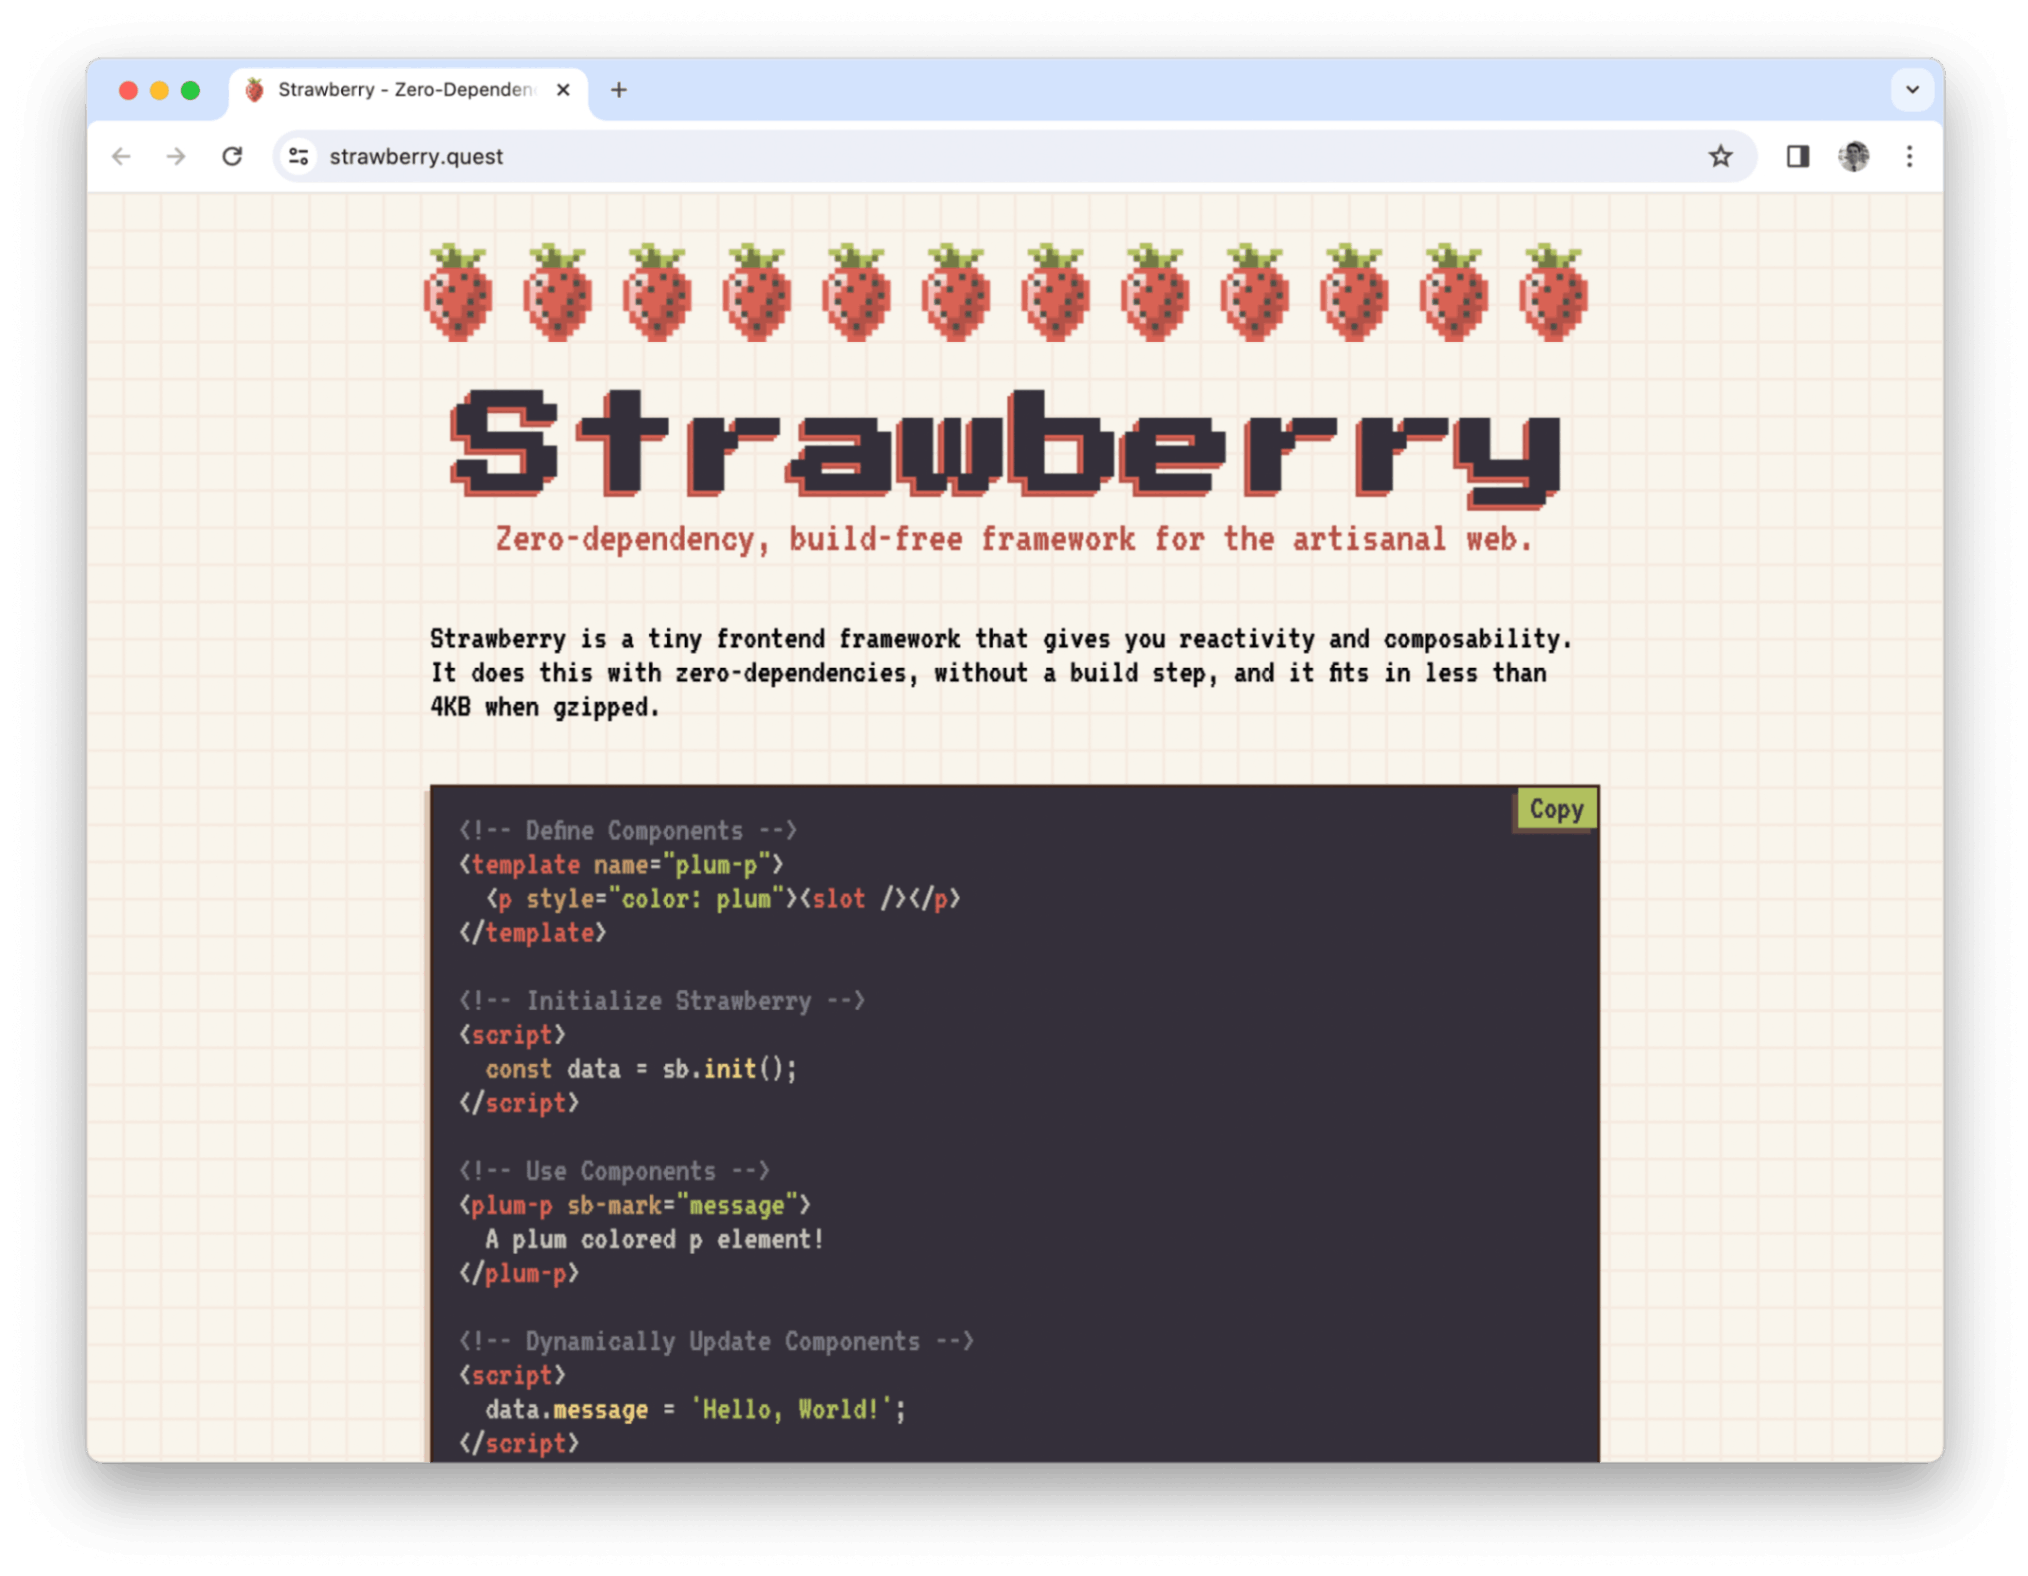Close the Strawberry tab

tap(562, 89)
